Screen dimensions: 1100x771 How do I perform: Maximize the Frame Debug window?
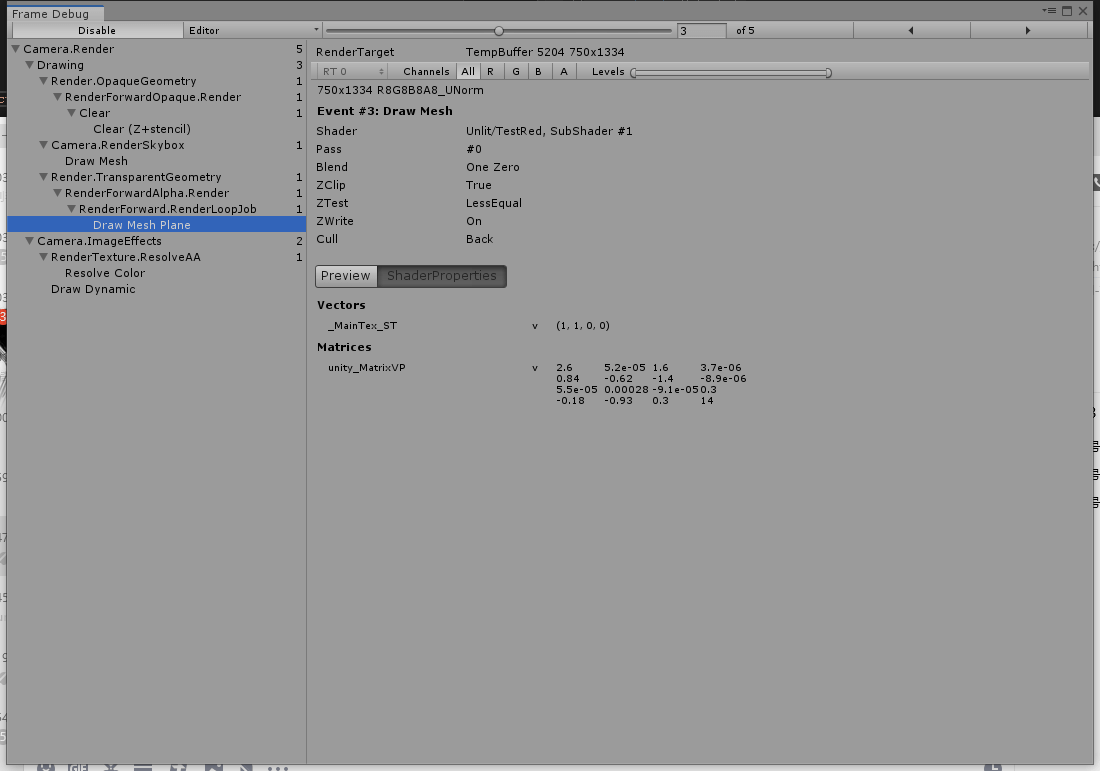tap(1067, 11)
